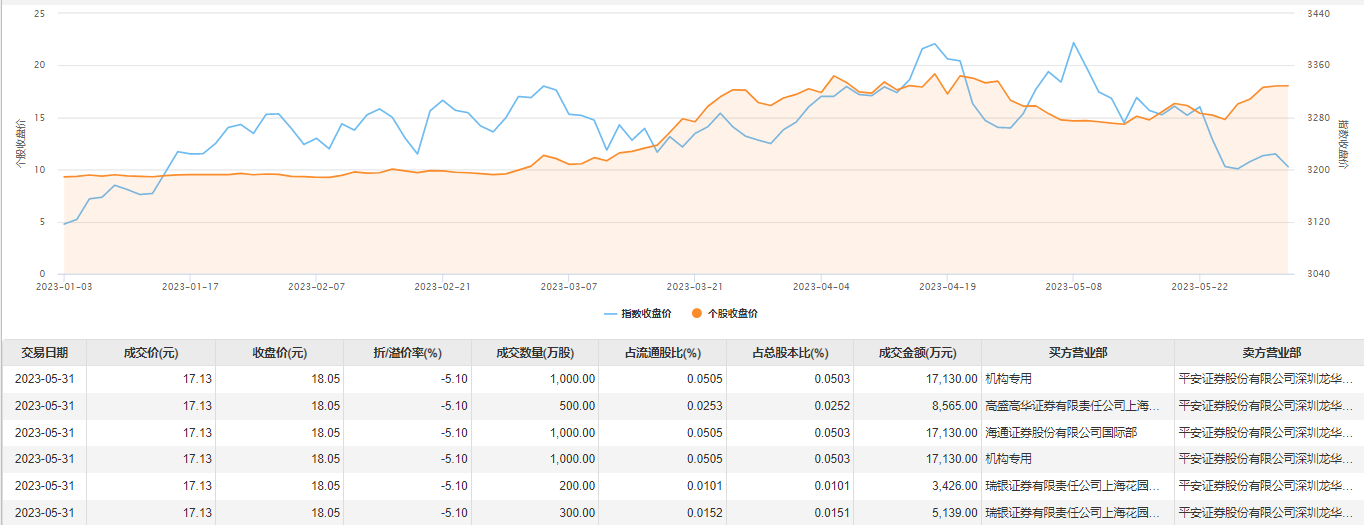Image resolution: width=1364 pixels, height=525 pixels.
Task: Click the 2023-04-04 x-axis date label
Action: tap(821, 286)
